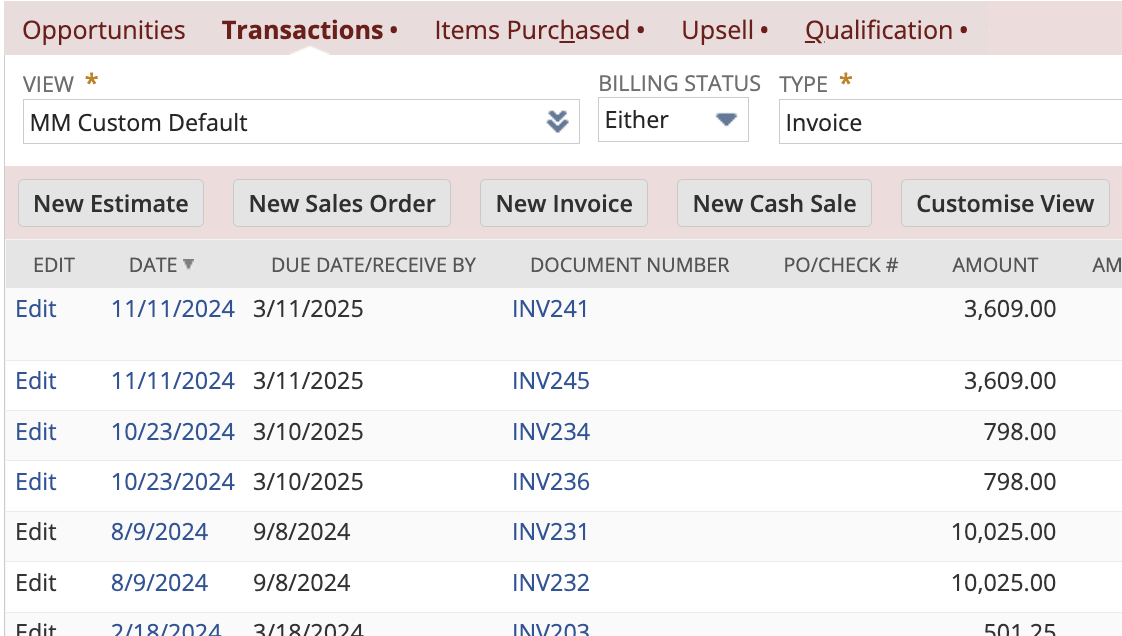This screenshot has height=636, width=1122.
Task: Open the 8/9/2024 date link for INV232
Action: (159, 583)
